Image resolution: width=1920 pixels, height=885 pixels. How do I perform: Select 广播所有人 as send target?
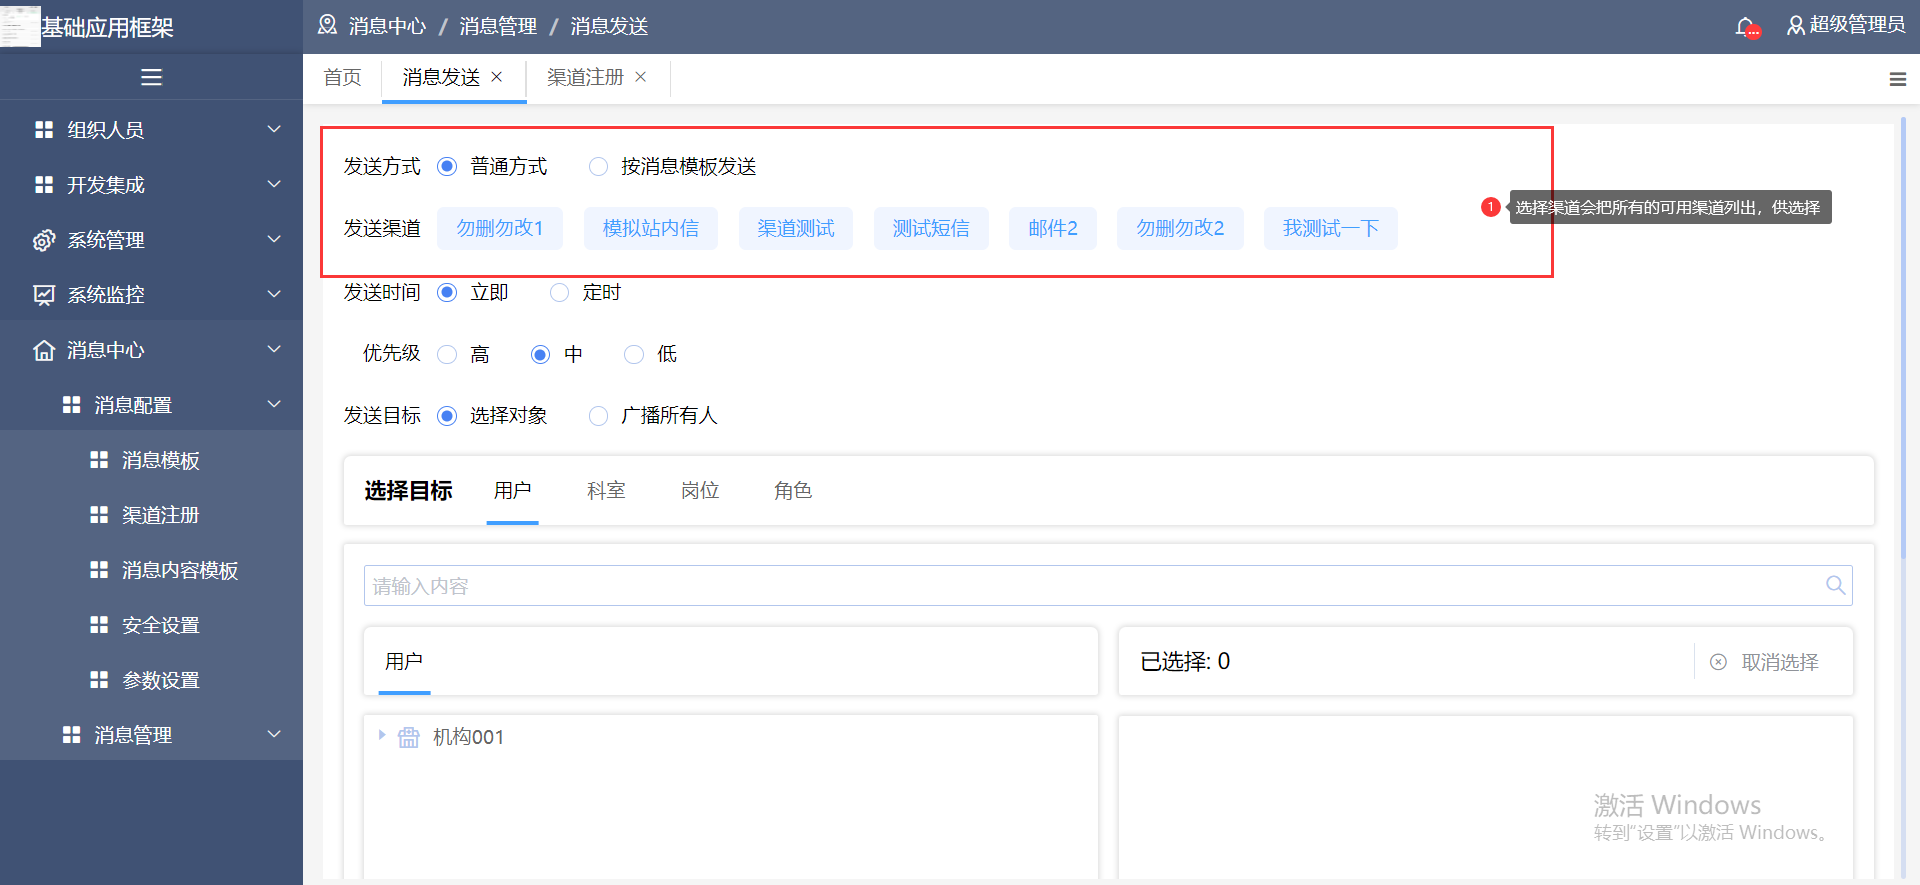(598, 415)
